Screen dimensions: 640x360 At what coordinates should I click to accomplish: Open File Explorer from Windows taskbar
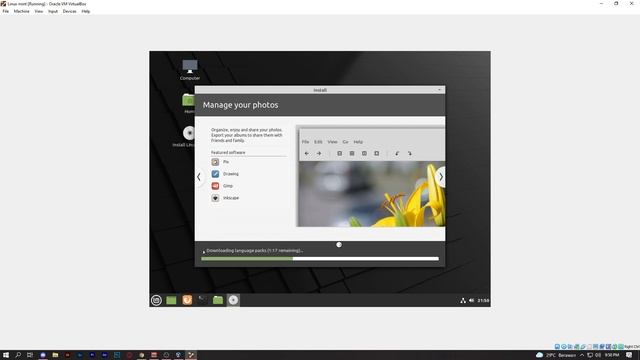55,355
